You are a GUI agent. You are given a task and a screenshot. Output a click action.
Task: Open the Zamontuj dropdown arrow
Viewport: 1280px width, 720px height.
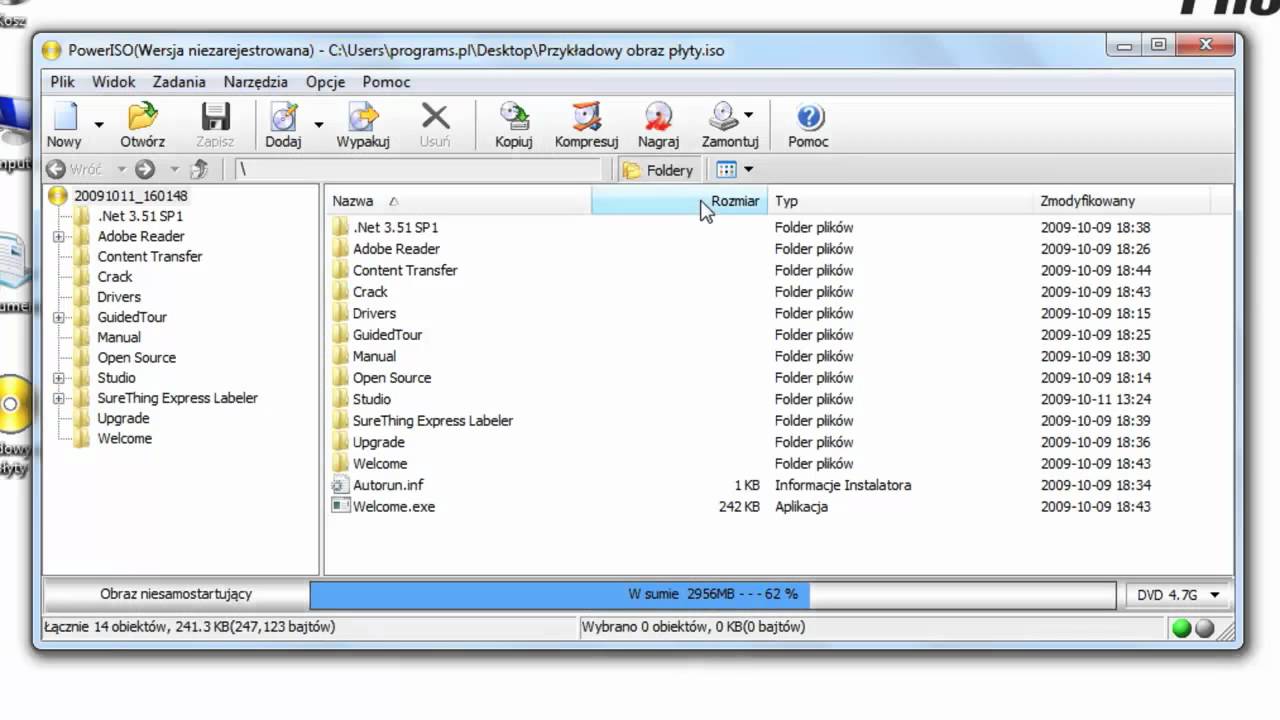coord(748,114)
